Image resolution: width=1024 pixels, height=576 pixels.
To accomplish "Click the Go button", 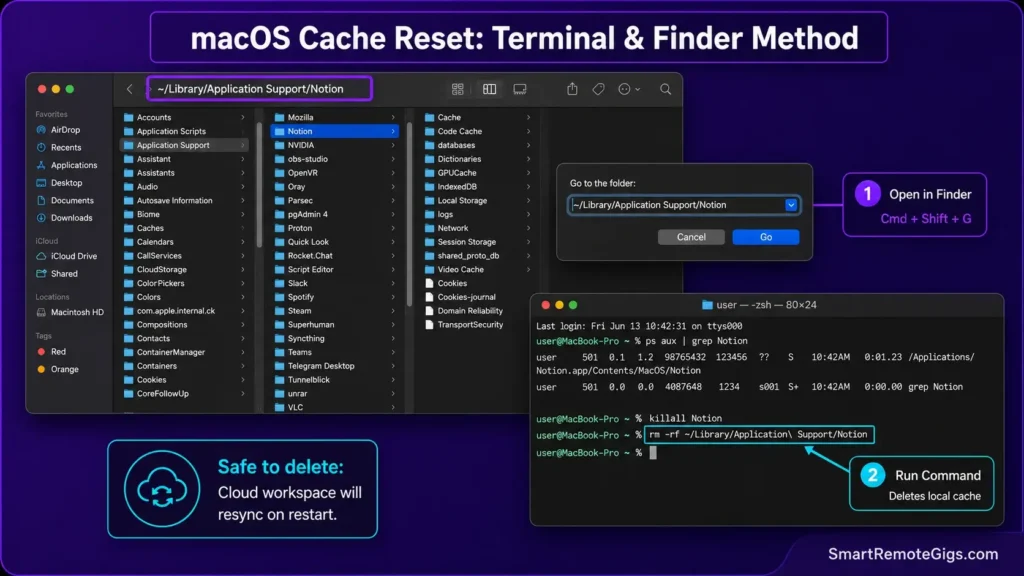I will point(765,237).
